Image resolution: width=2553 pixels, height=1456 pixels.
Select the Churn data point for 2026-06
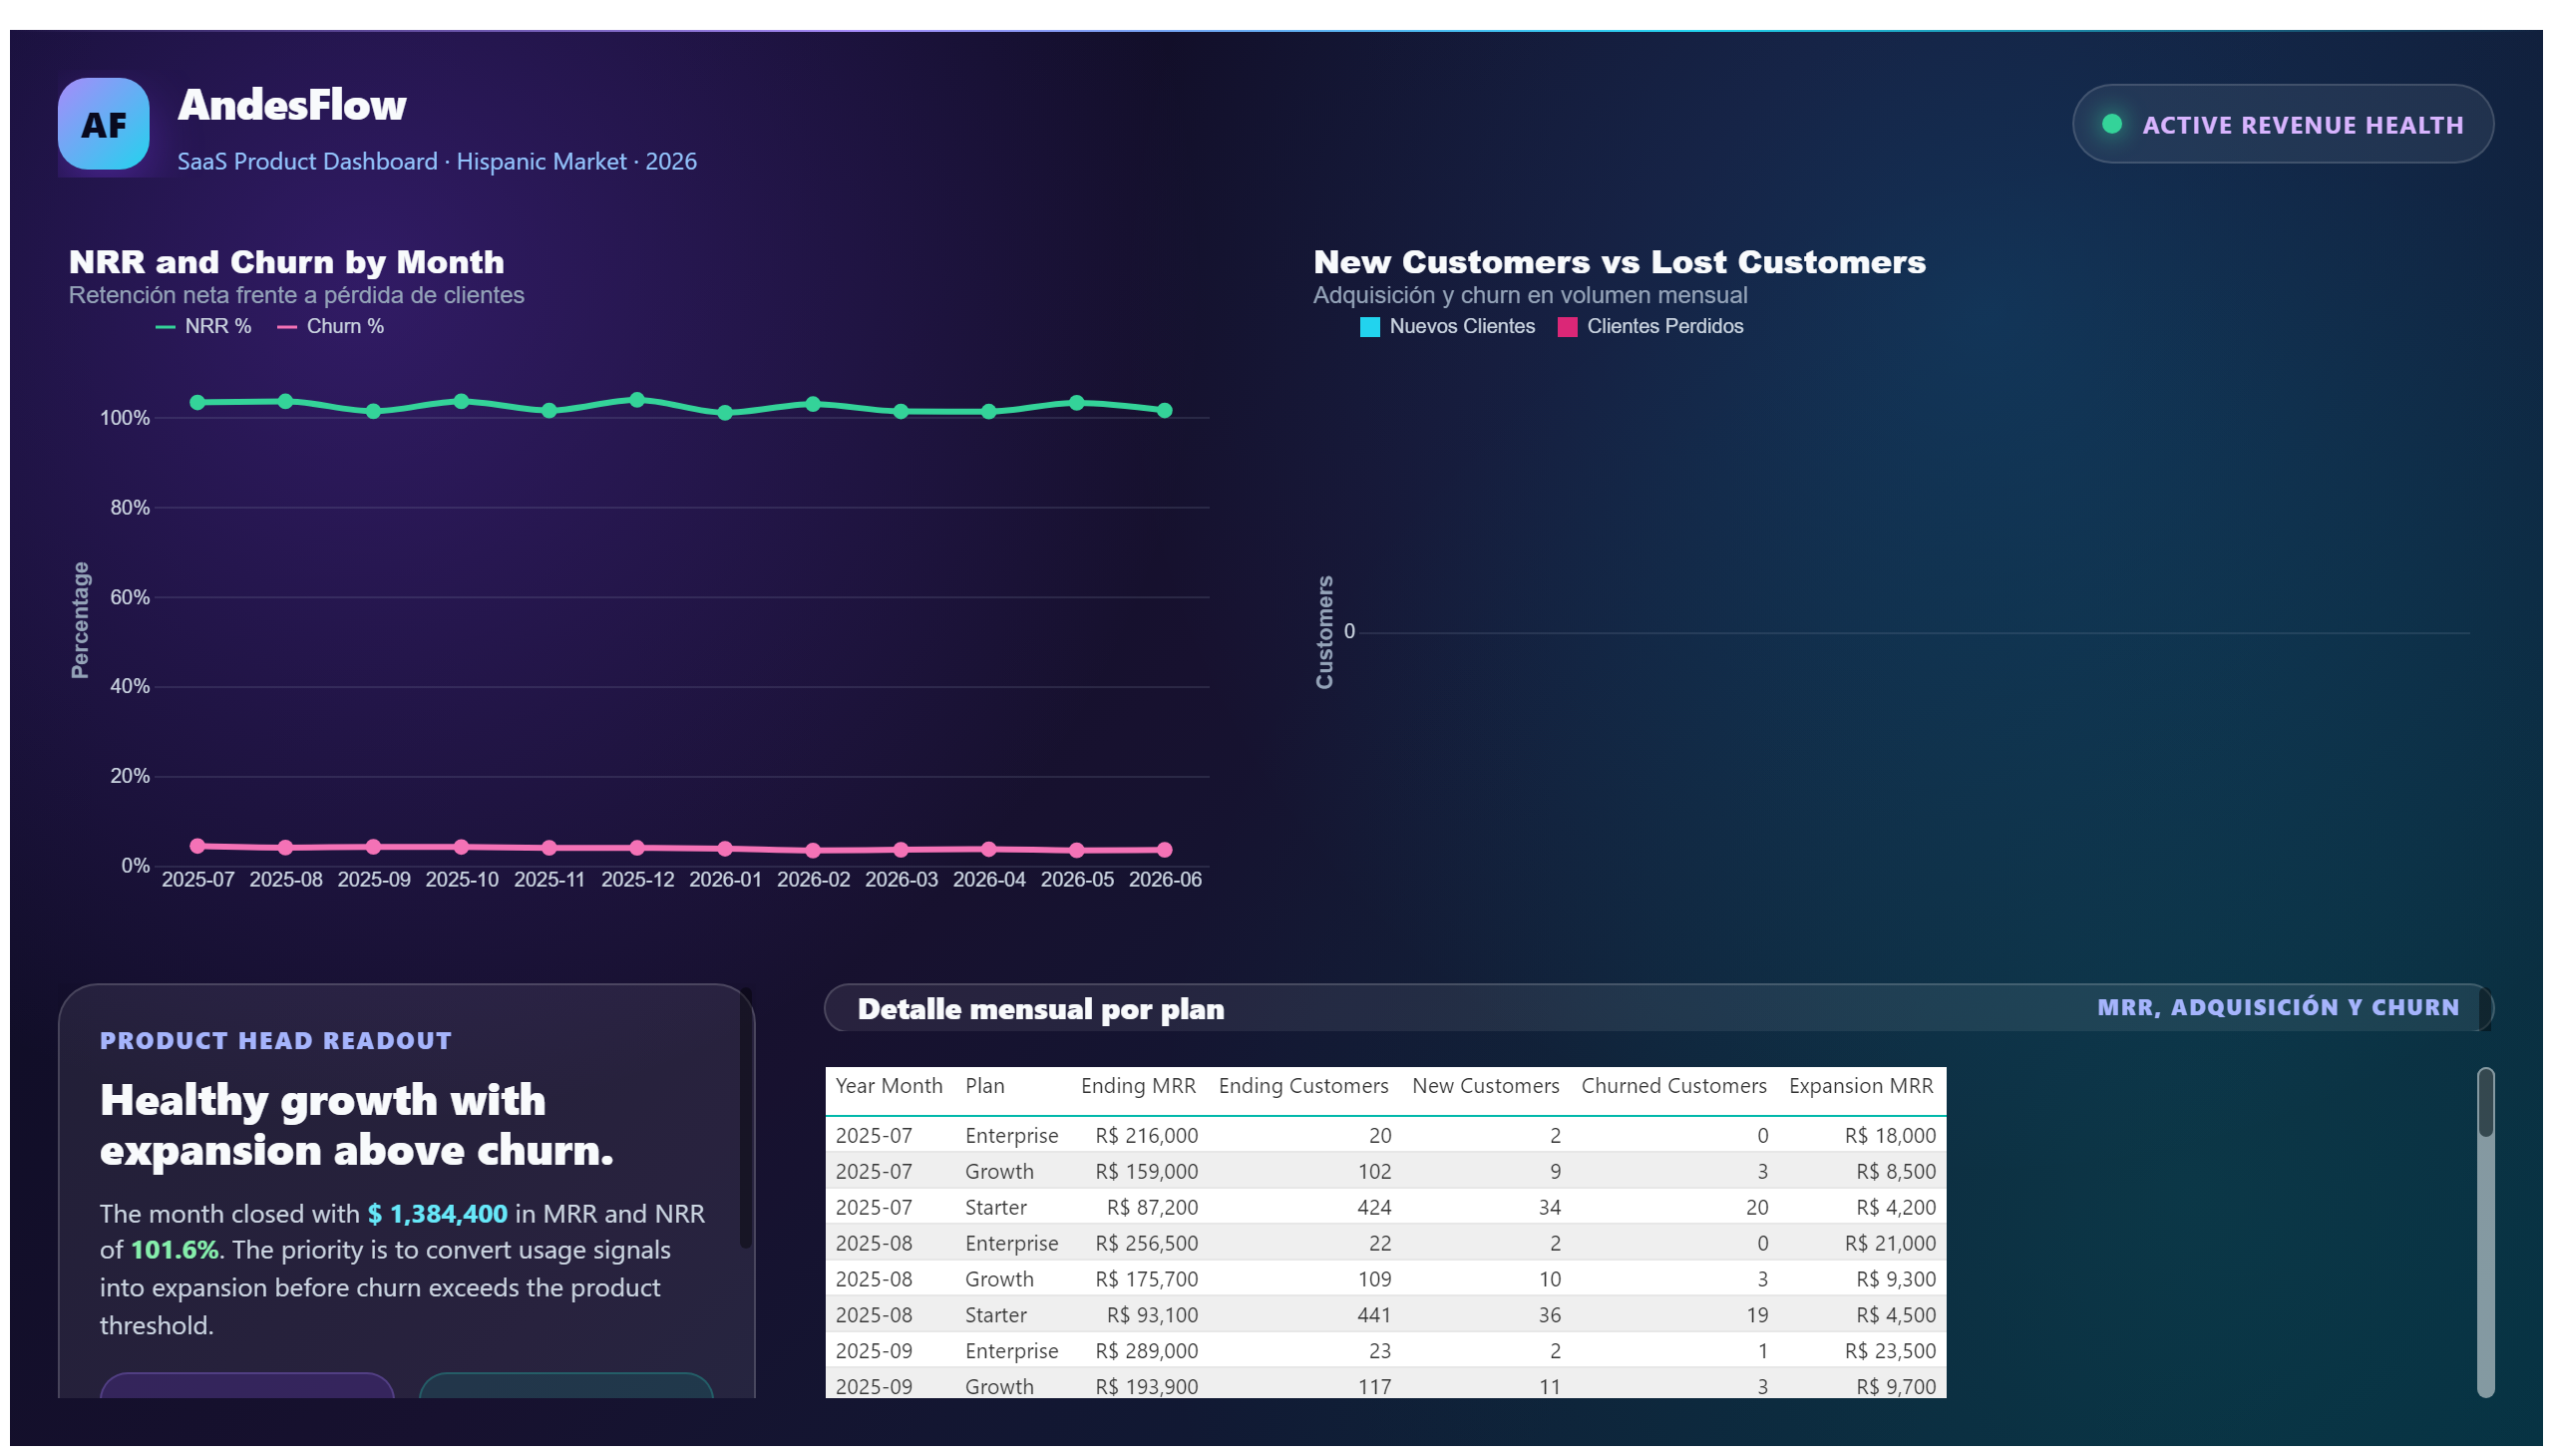[1164, 849]
